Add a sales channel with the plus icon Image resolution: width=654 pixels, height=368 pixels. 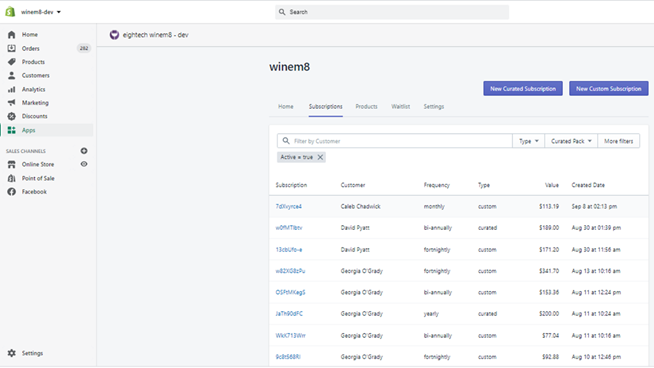(84, 151)
